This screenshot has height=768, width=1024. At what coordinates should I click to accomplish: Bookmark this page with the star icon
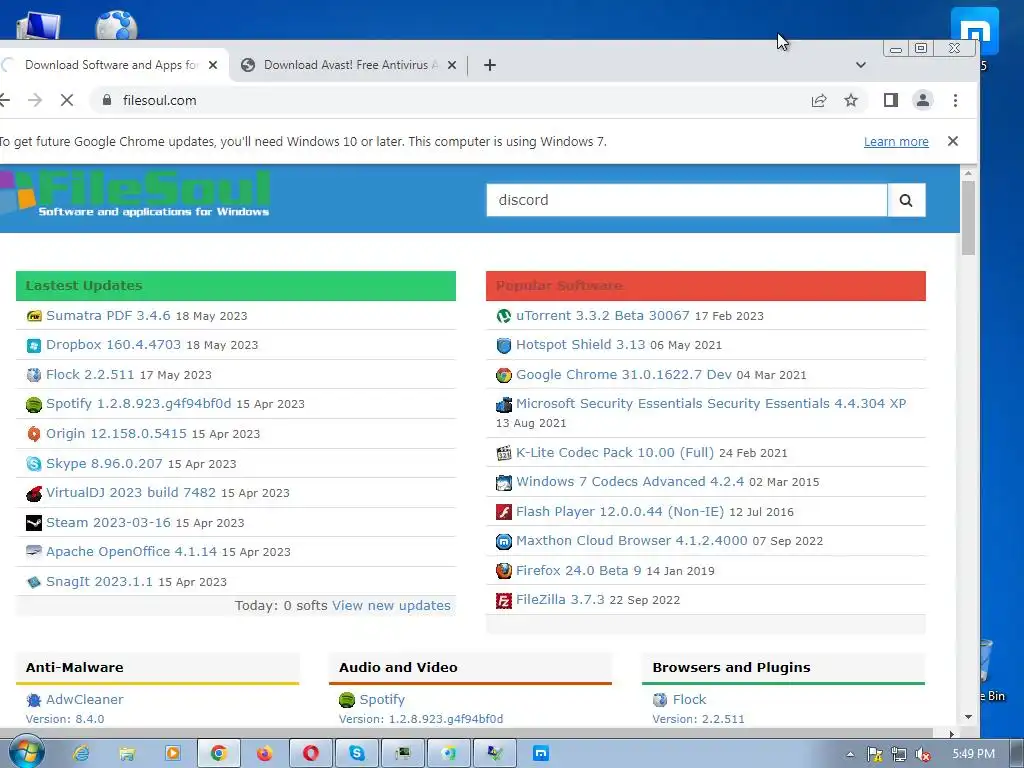pos(850,100)
